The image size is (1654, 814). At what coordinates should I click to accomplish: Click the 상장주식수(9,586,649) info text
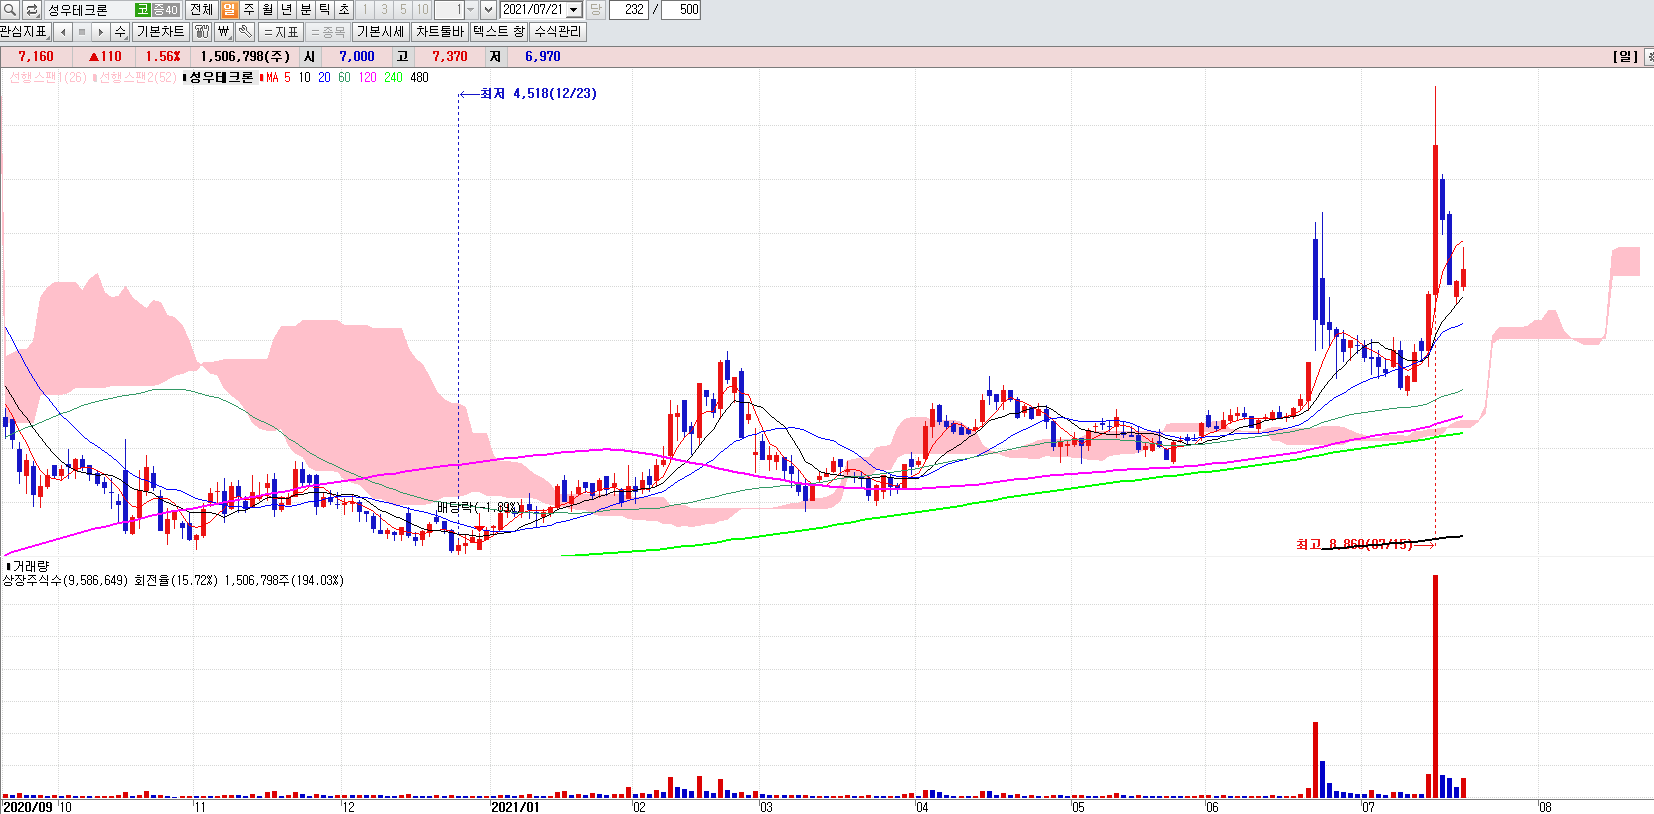65,580
